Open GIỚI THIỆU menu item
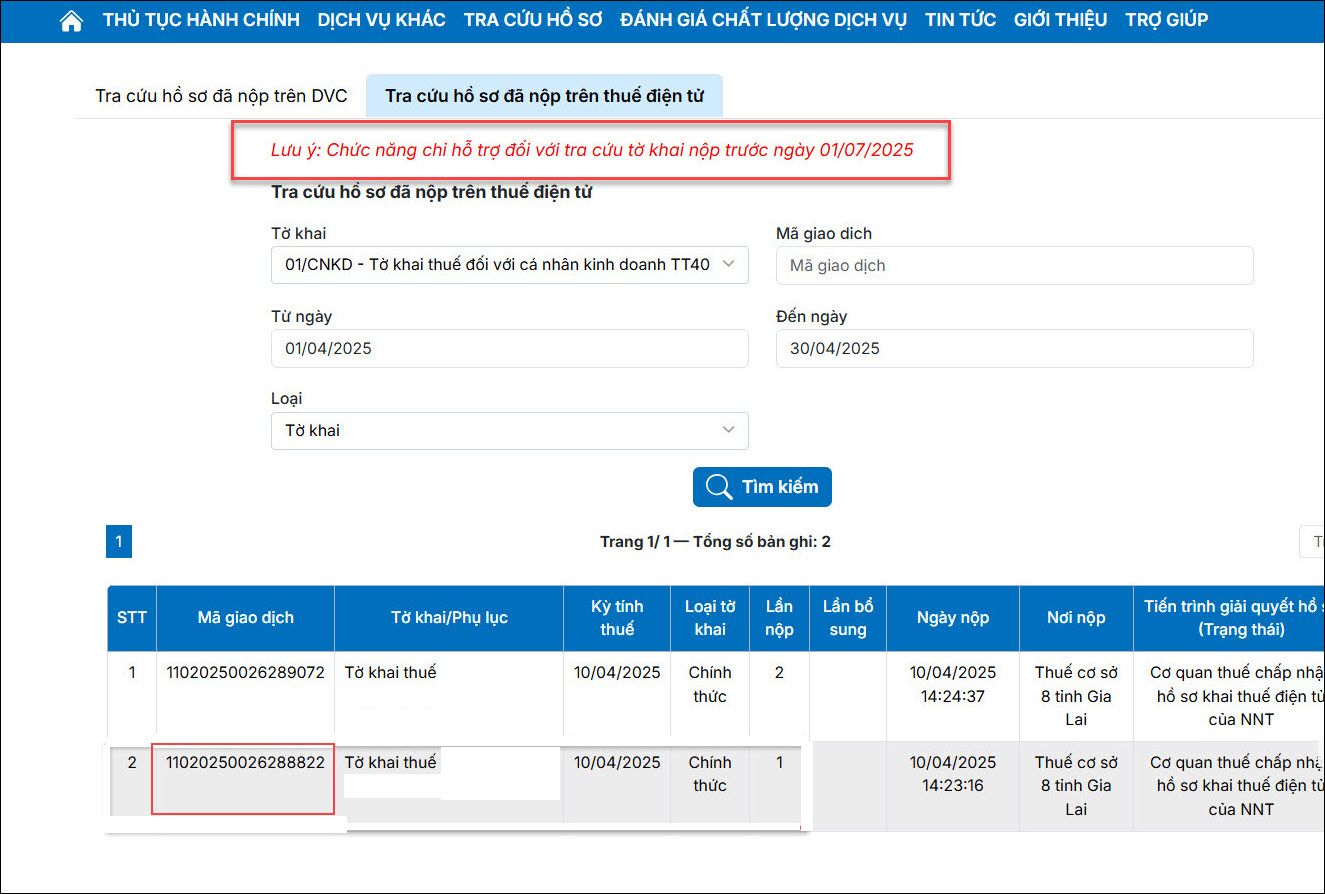The image size is (1325, 894). 1060,20
